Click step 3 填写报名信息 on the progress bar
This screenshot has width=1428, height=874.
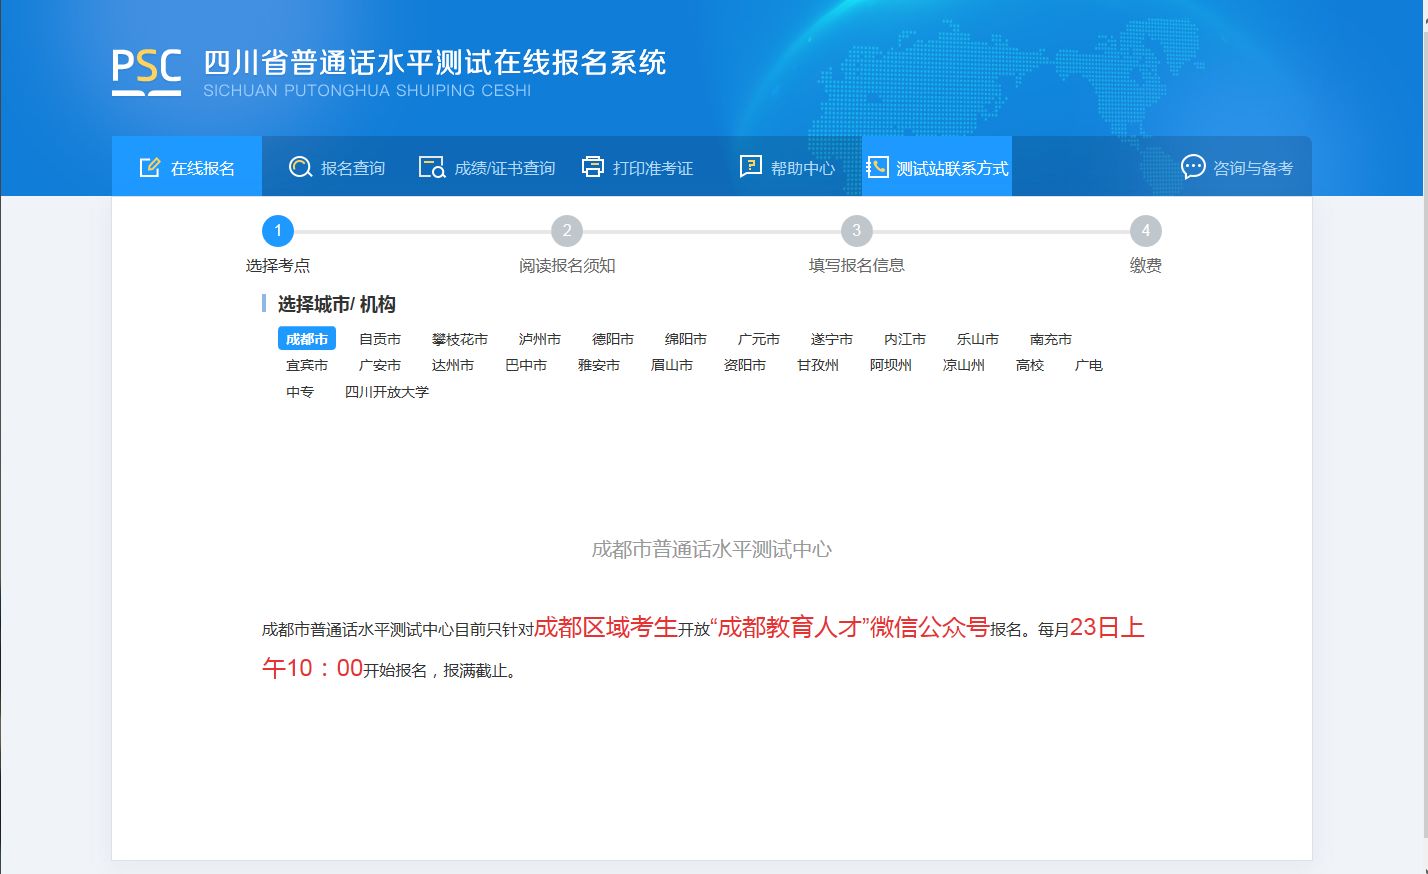(x=856, y=230)
